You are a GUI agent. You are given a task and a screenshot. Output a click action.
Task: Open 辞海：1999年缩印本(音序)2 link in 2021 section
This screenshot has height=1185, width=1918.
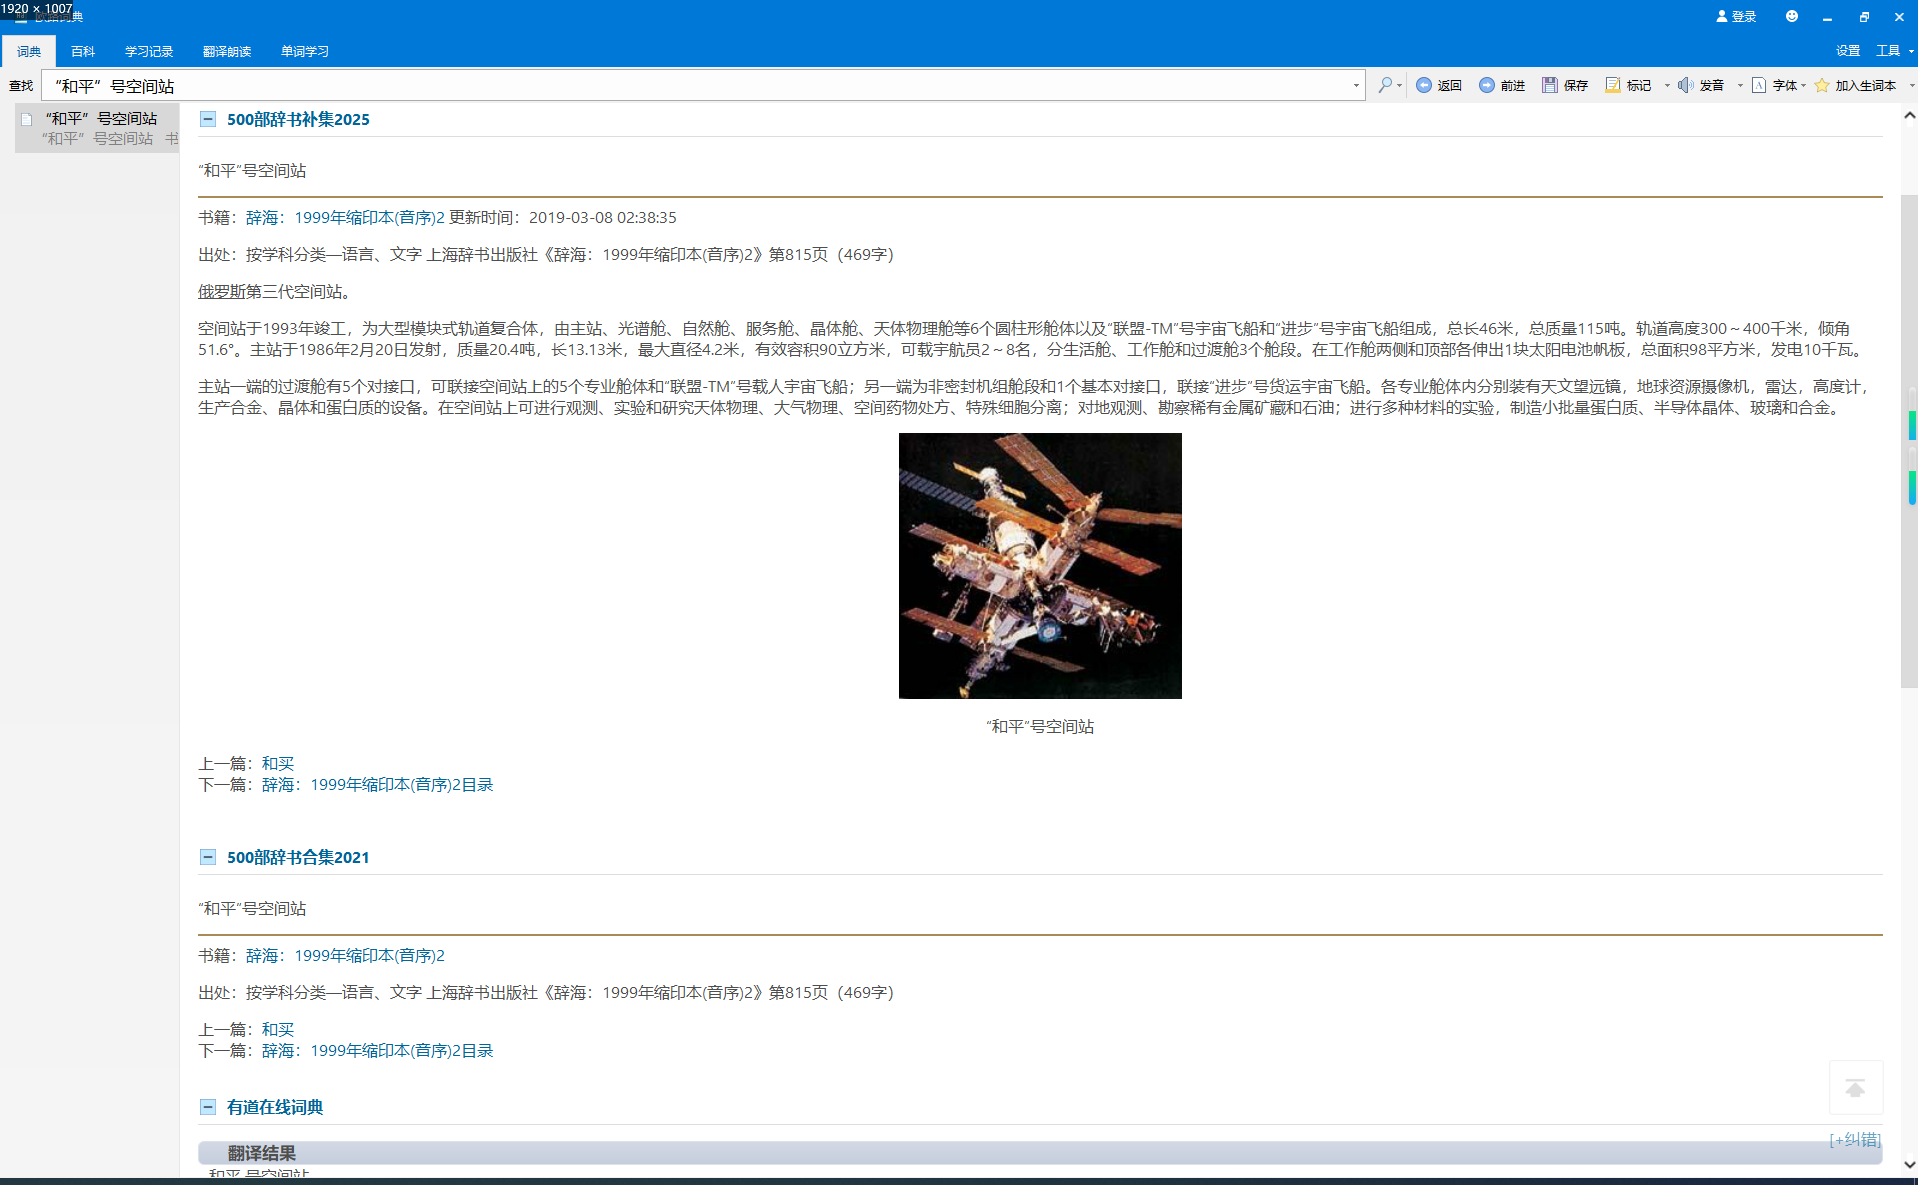tap(345, 955)
